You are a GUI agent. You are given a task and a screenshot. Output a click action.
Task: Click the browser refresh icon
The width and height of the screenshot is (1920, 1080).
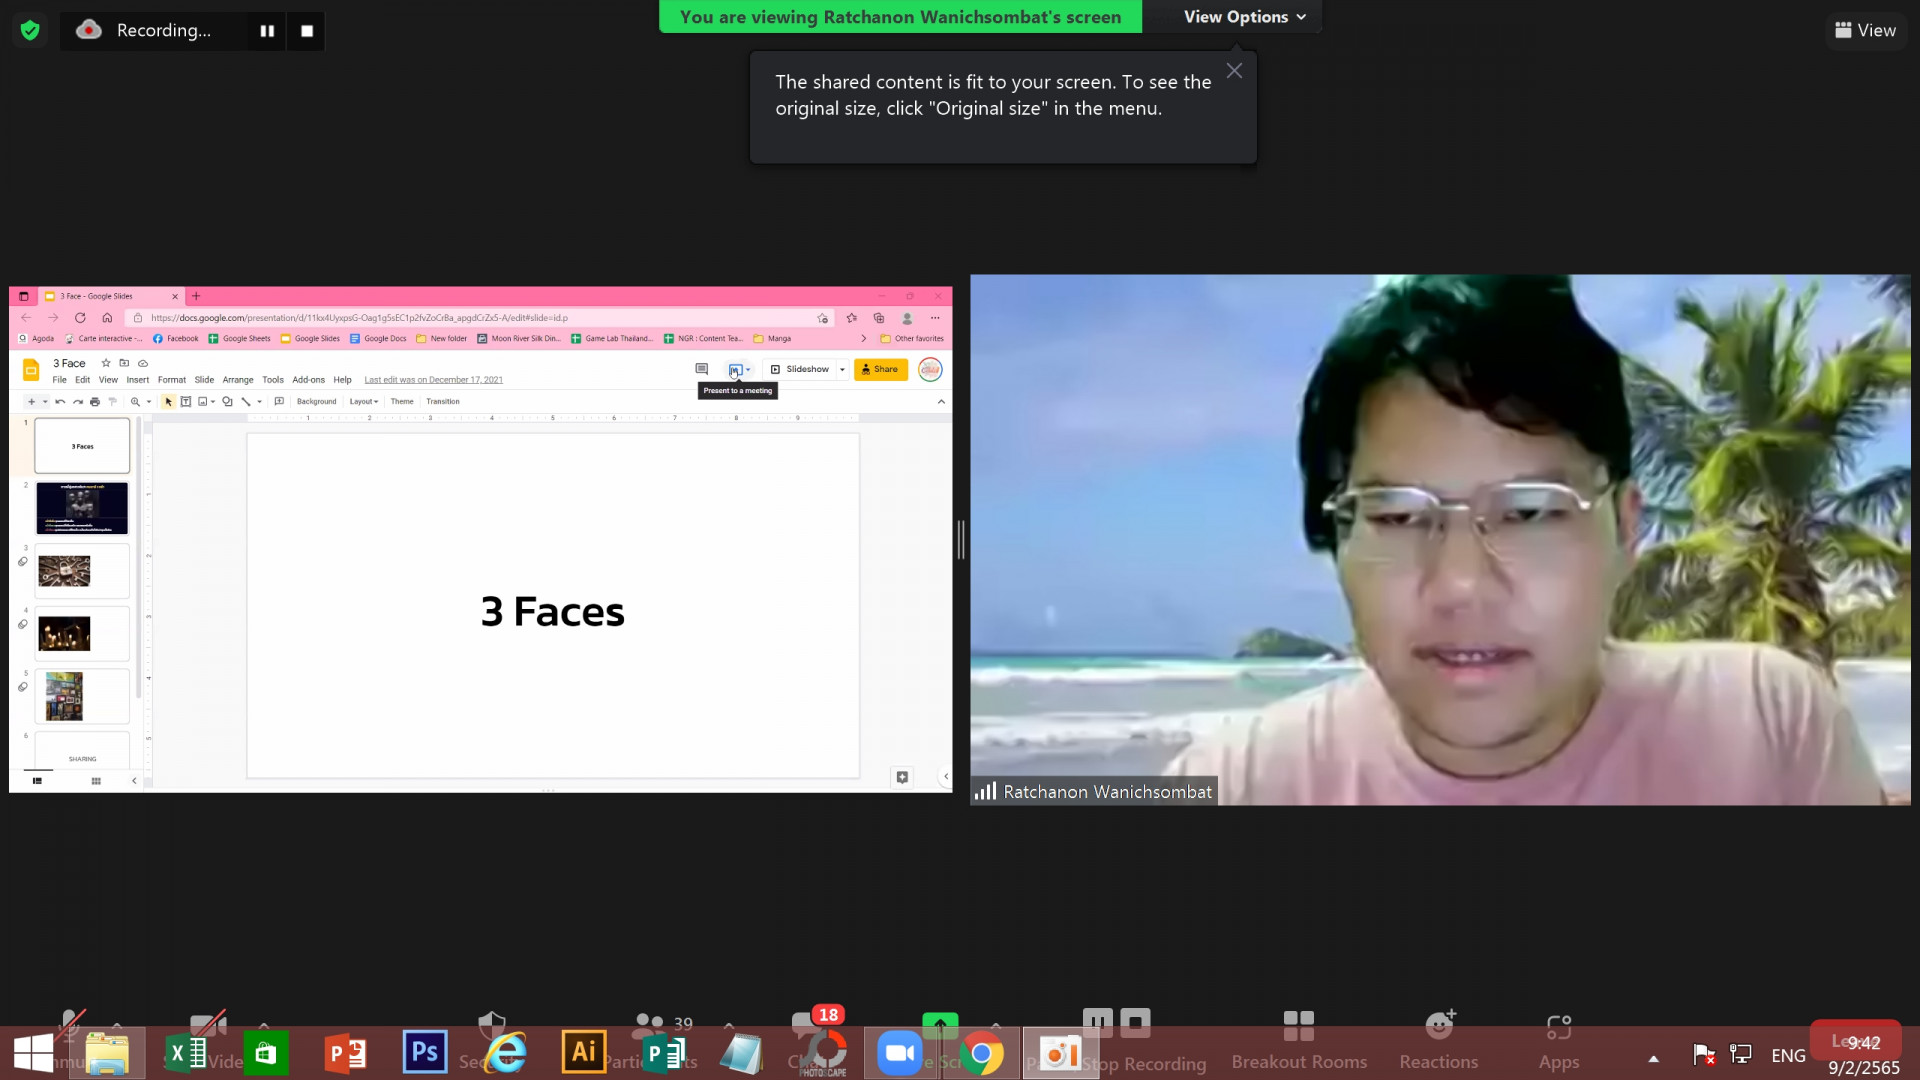(x=80, y=318)
